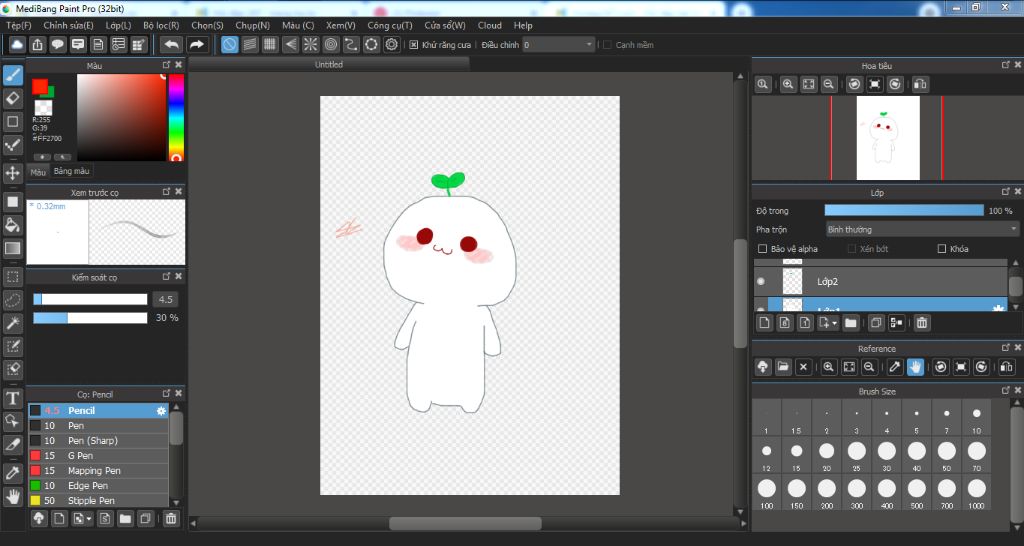Select Edge Pen brush

[98, 486]
